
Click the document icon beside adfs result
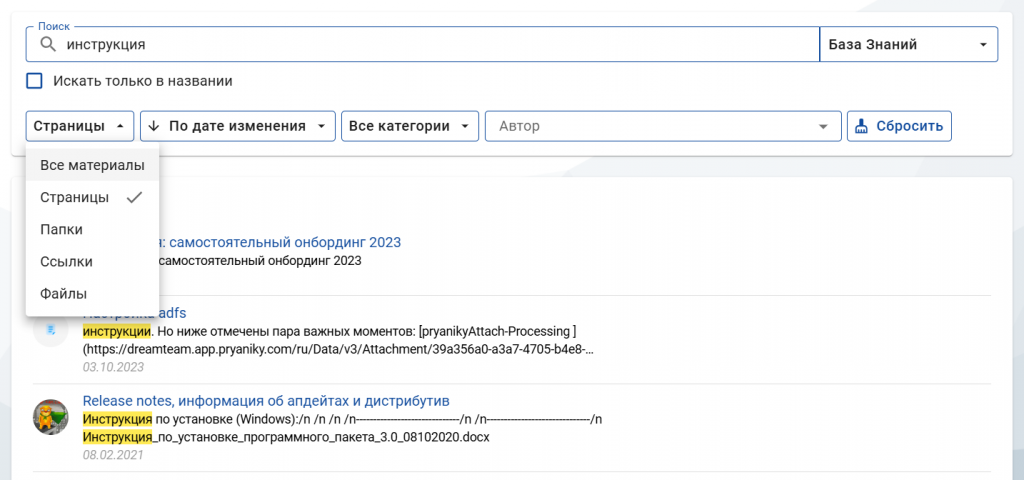click(x=50, y=331)
